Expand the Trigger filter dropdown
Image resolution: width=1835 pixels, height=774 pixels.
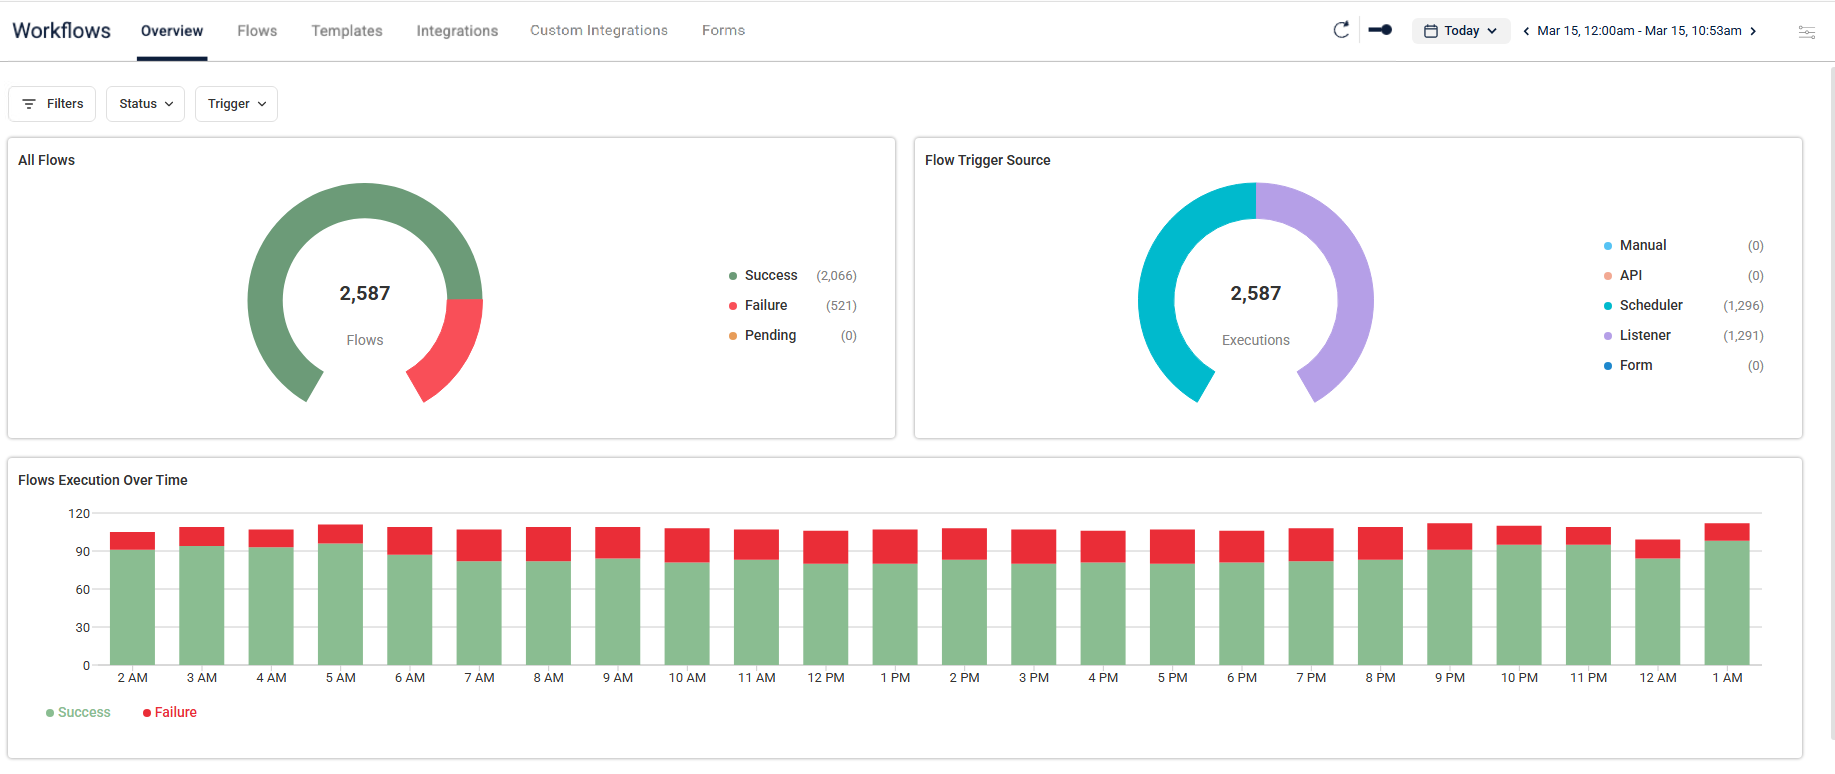click(x=236, y=104)
